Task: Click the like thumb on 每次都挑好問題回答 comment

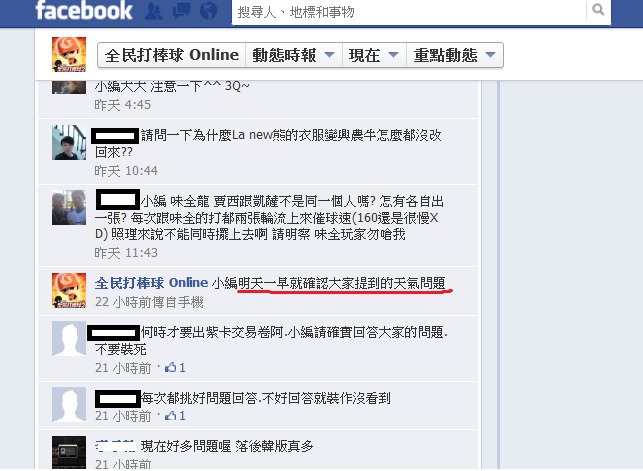Action: point(170,416)
